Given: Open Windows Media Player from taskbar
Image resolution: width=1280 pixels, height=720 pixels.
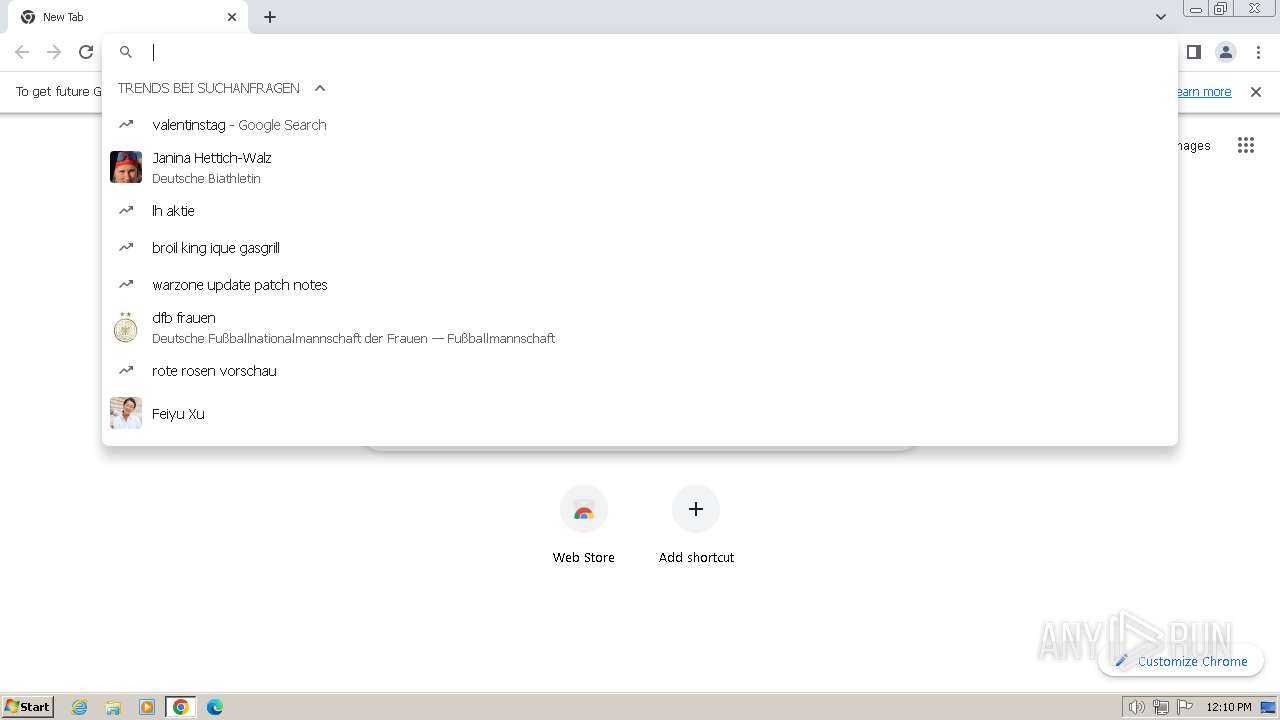Looking at the screenshot, I should click(147, 707).
